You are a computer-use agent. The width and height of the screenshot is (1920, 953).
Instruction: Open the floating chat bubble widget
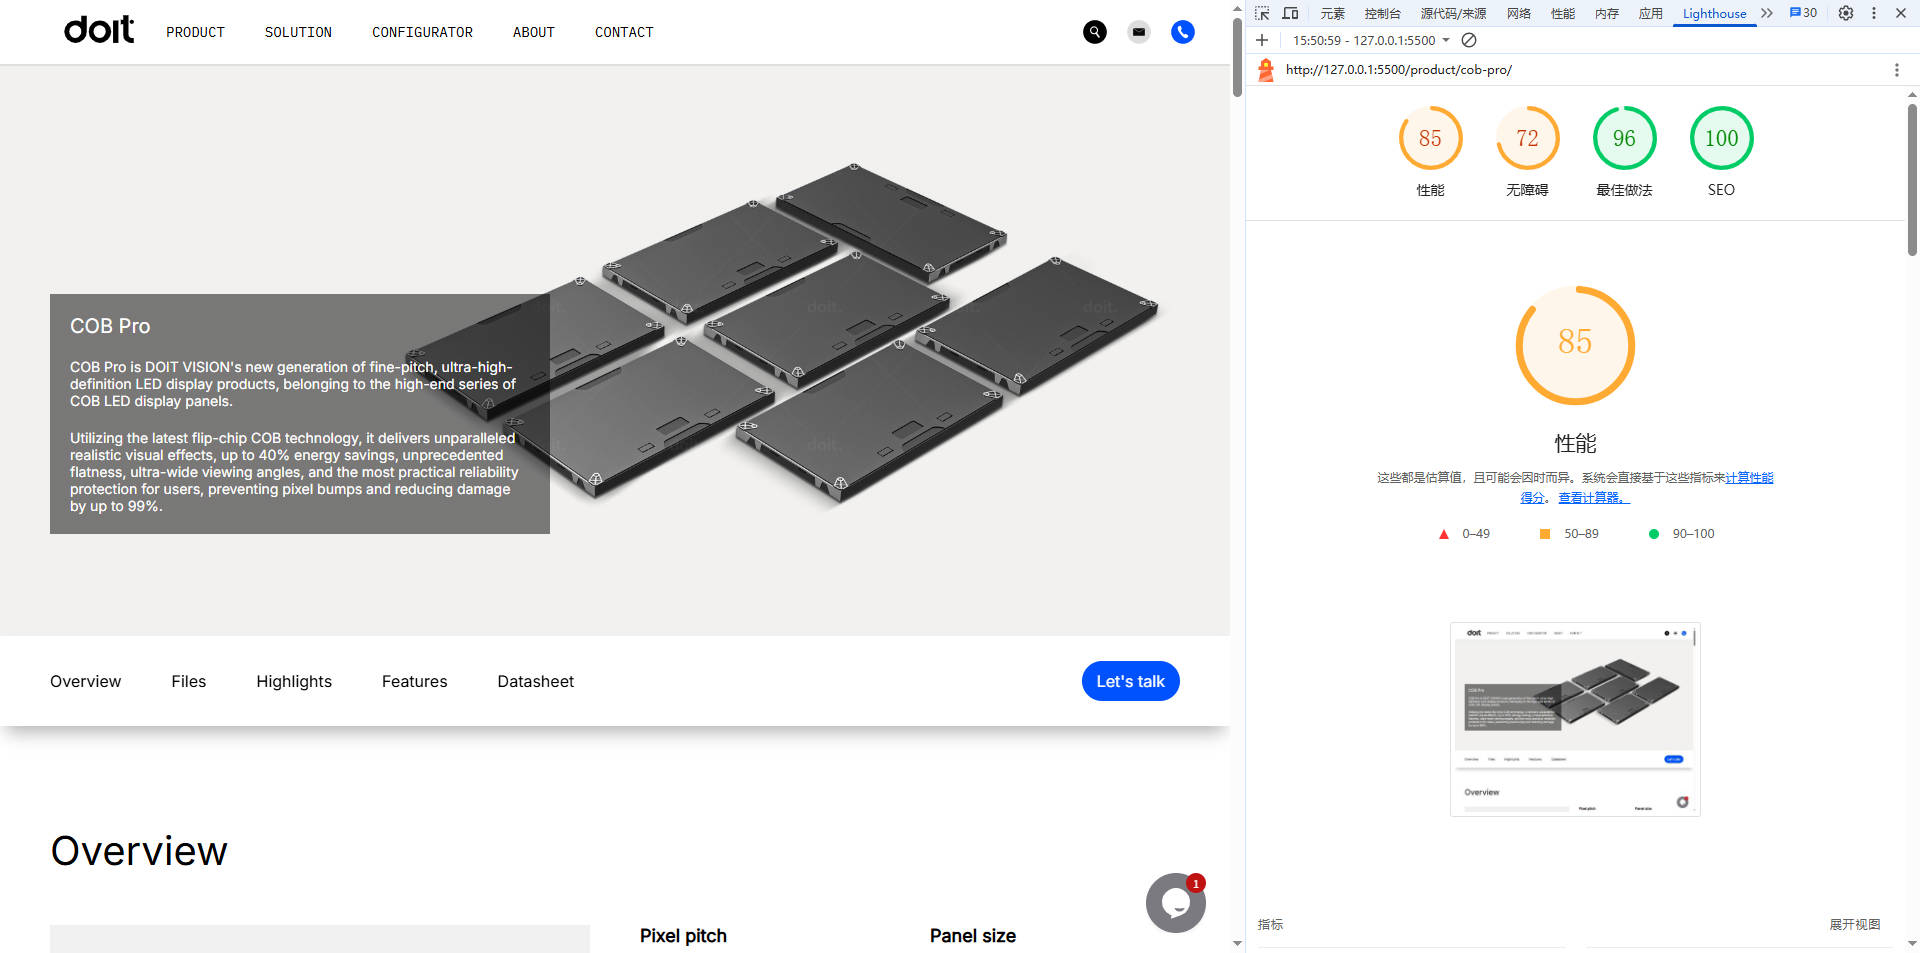[1176, 903]
